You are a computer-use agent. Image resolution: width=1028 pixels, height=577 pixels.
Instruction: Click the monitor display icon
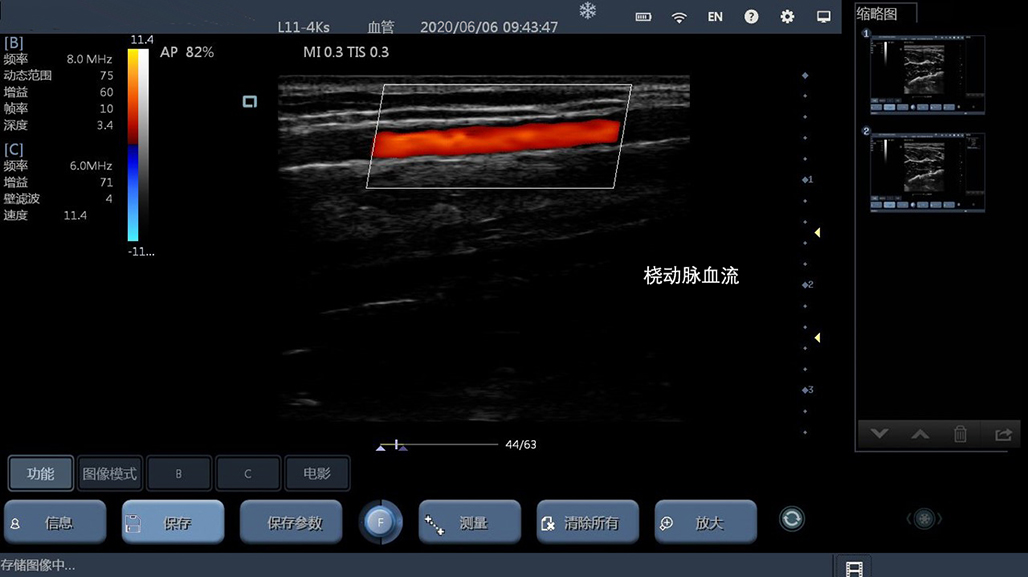pos(824,17)
